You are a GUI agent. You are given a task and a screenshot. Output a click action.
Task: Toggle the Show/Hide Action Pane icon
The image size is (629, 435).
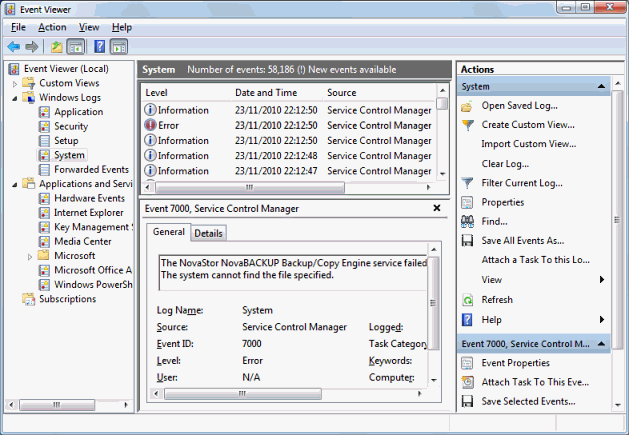pos(119,47)
